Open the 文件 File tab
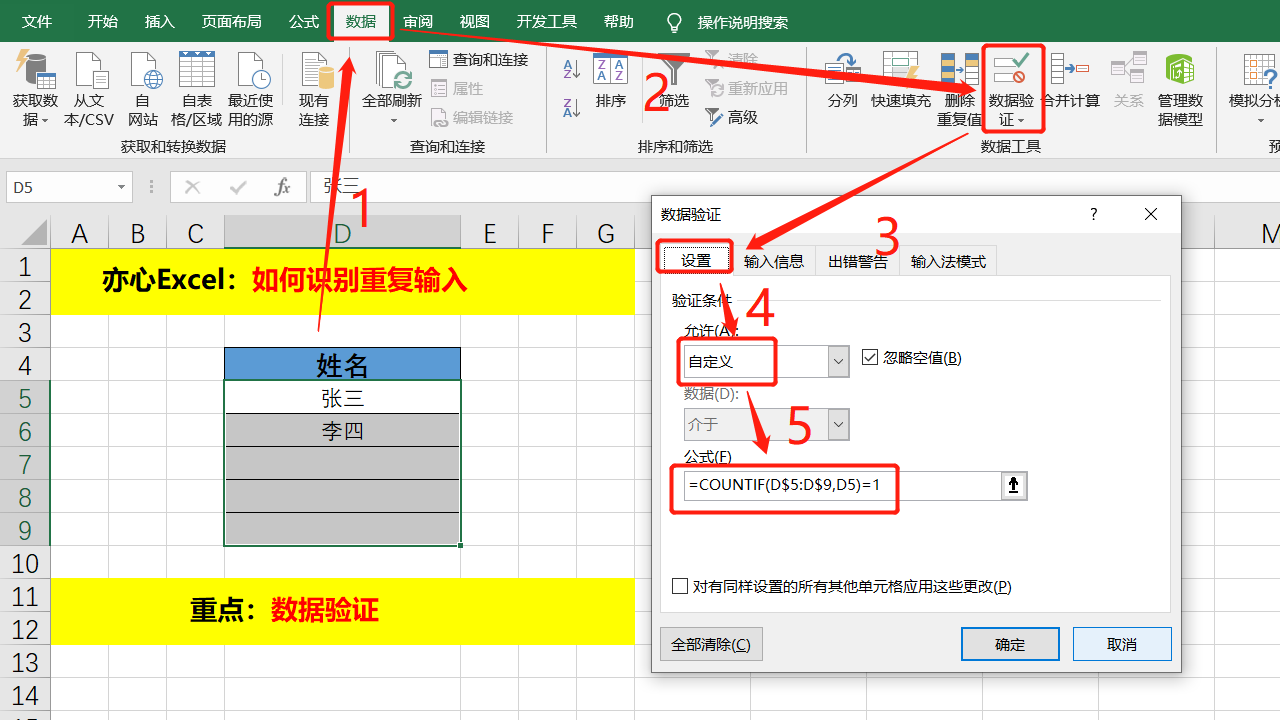The height and width of the screenshot is (720, 1280). click(37, 22)
